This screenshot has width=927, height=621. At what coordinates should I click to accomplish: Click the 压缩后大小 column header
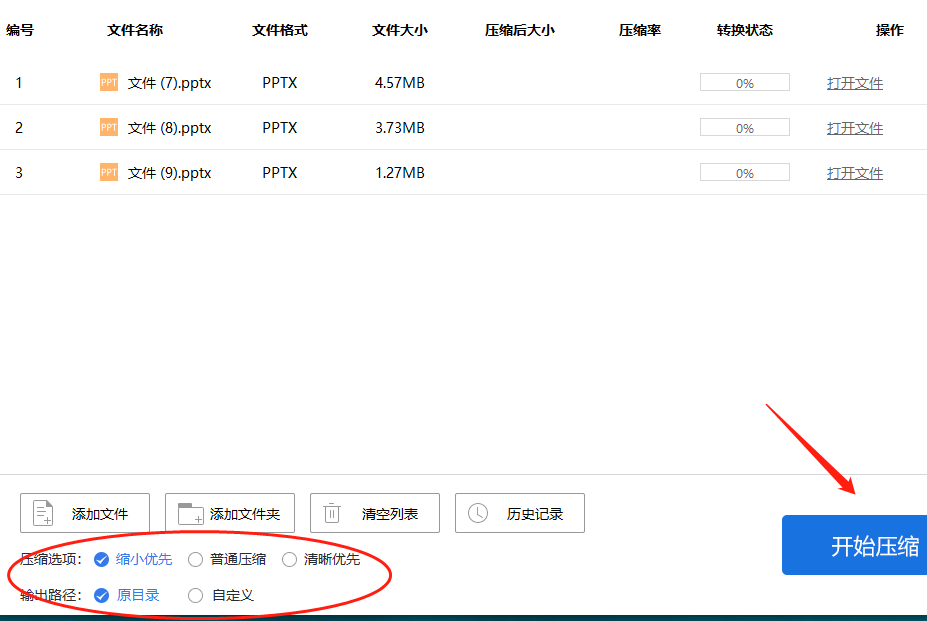click(x=520, y=30)
